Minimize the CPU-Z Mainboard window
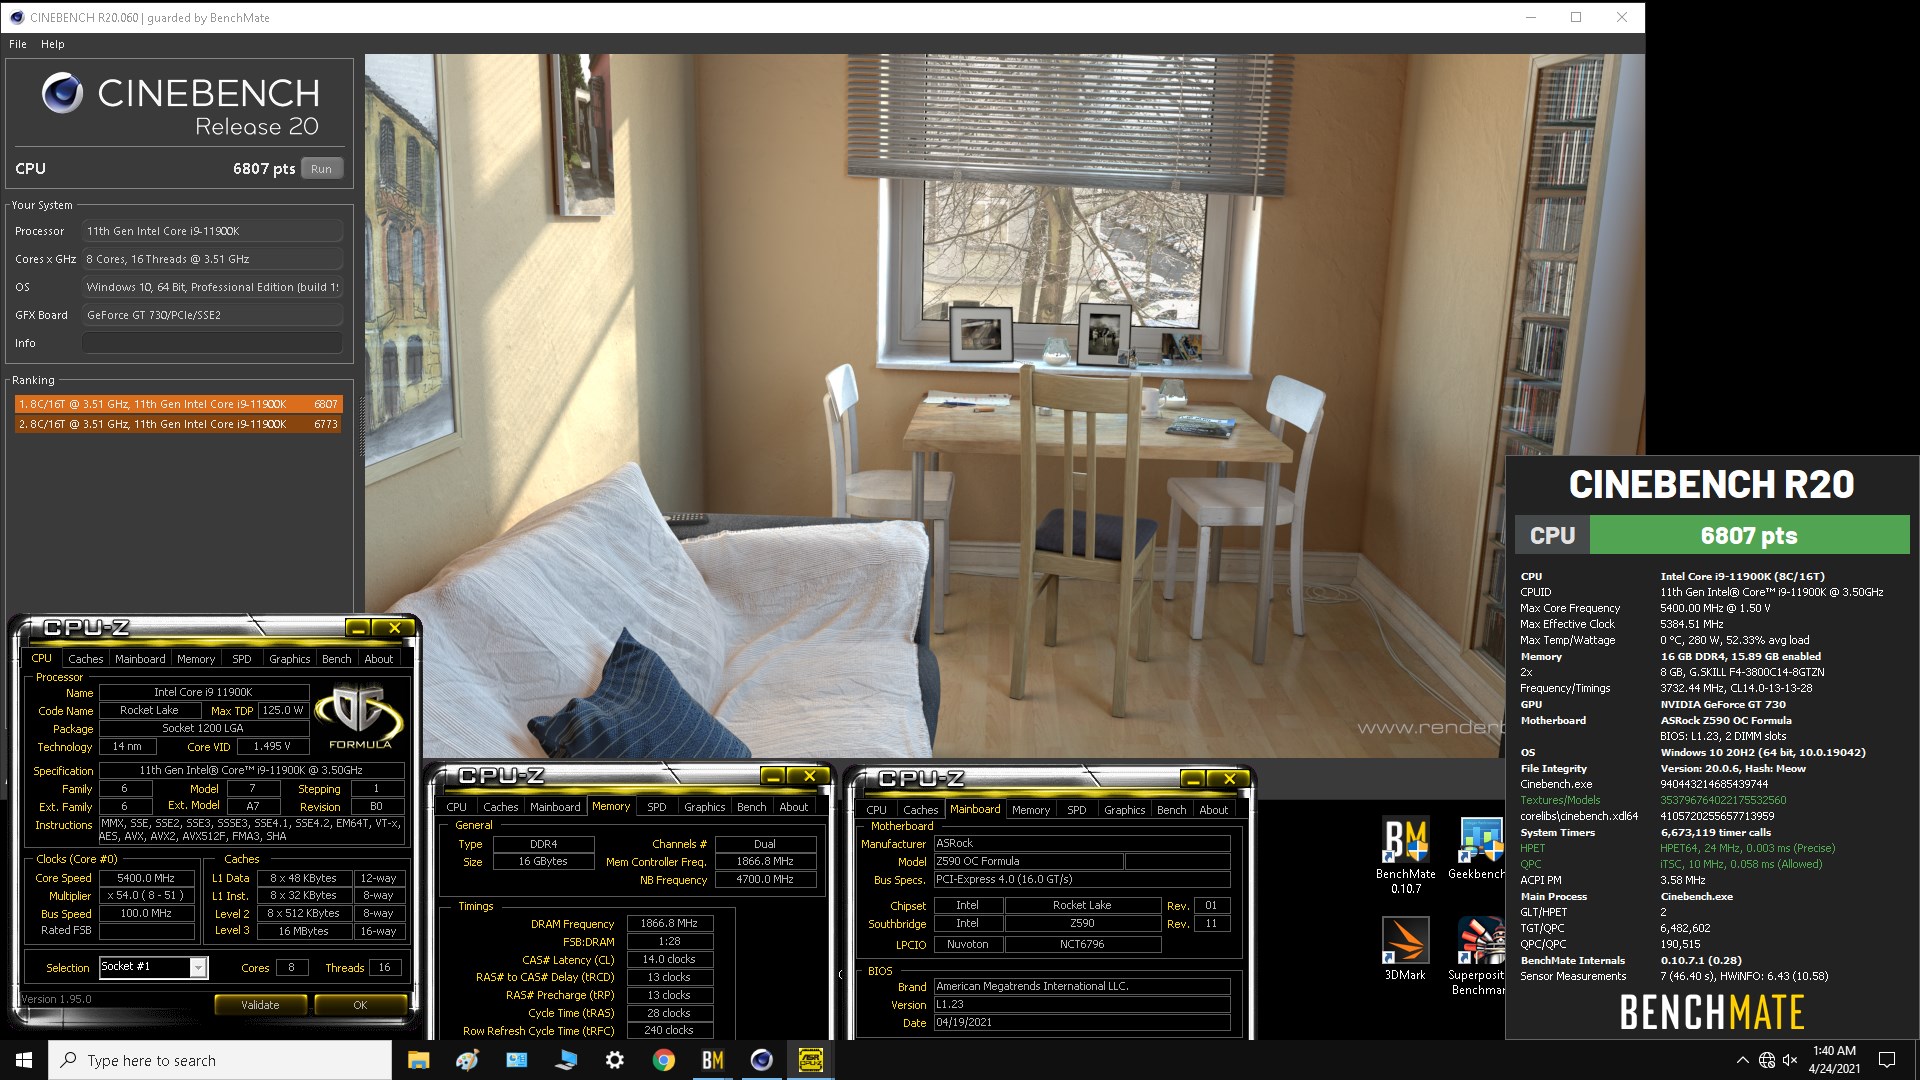 pos(1192,779)
